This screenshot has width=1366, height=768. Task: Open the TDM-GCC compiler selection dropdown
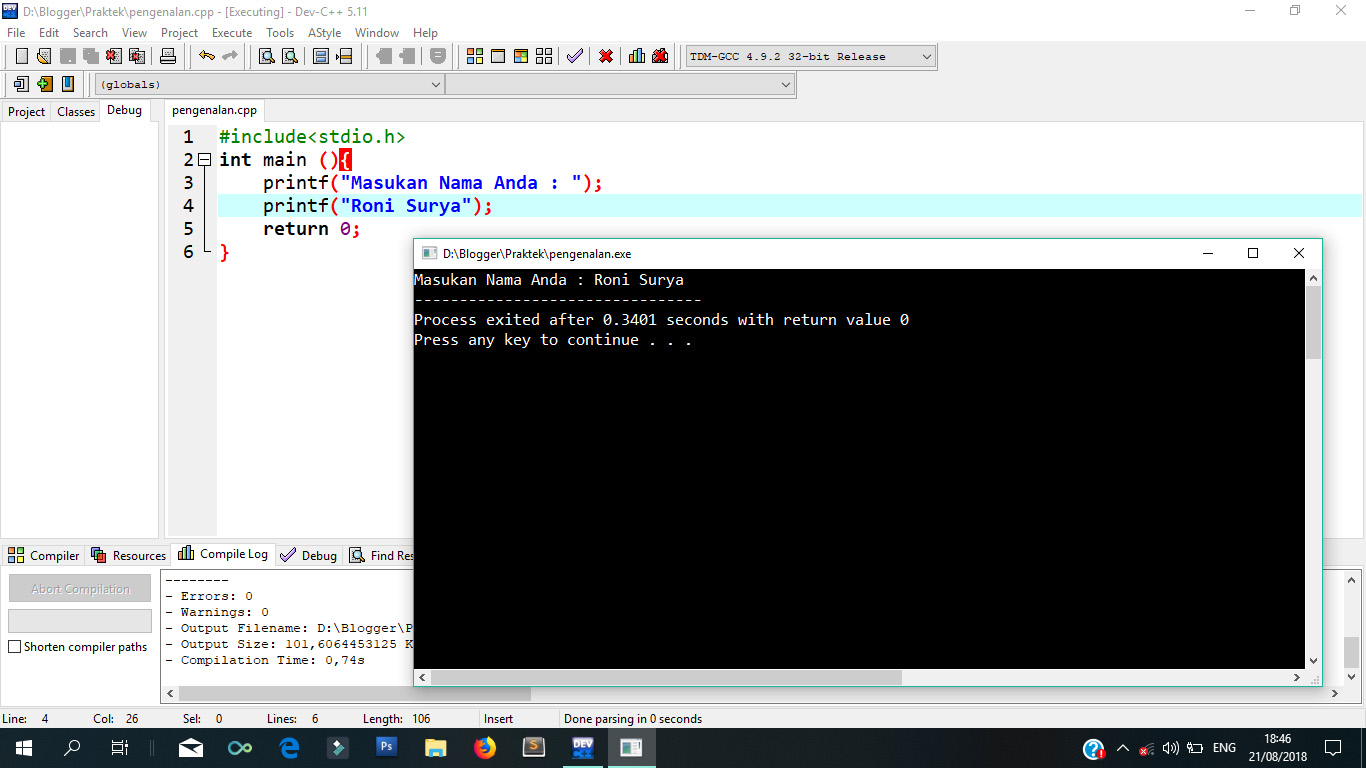[927, 56]
